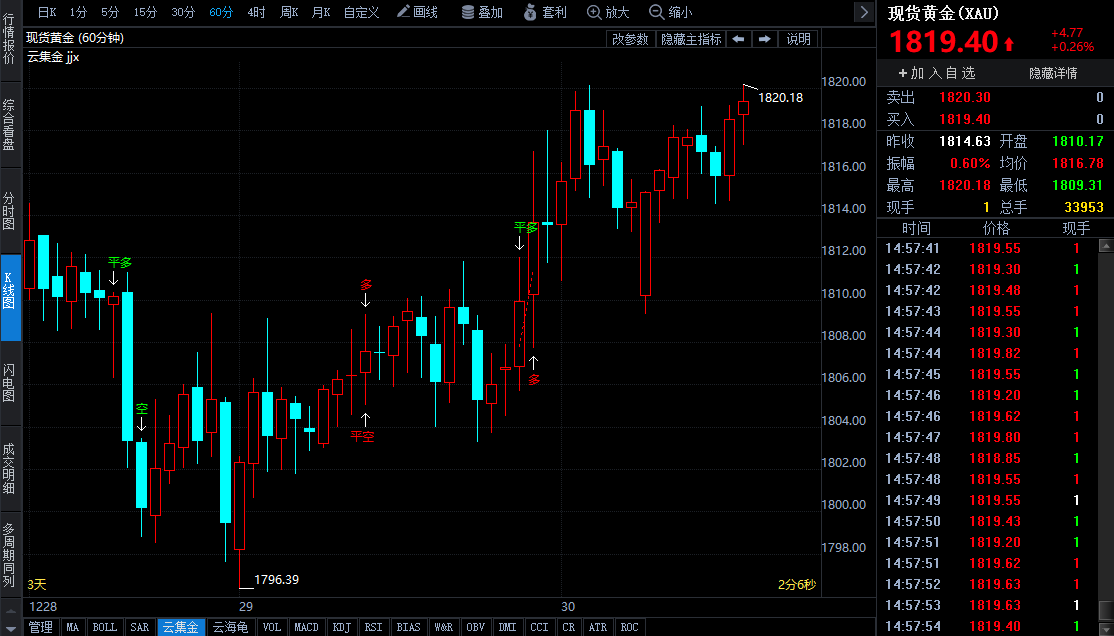
Task: Zoom out with 缩小 magnifier
Action: click(671, 12)
